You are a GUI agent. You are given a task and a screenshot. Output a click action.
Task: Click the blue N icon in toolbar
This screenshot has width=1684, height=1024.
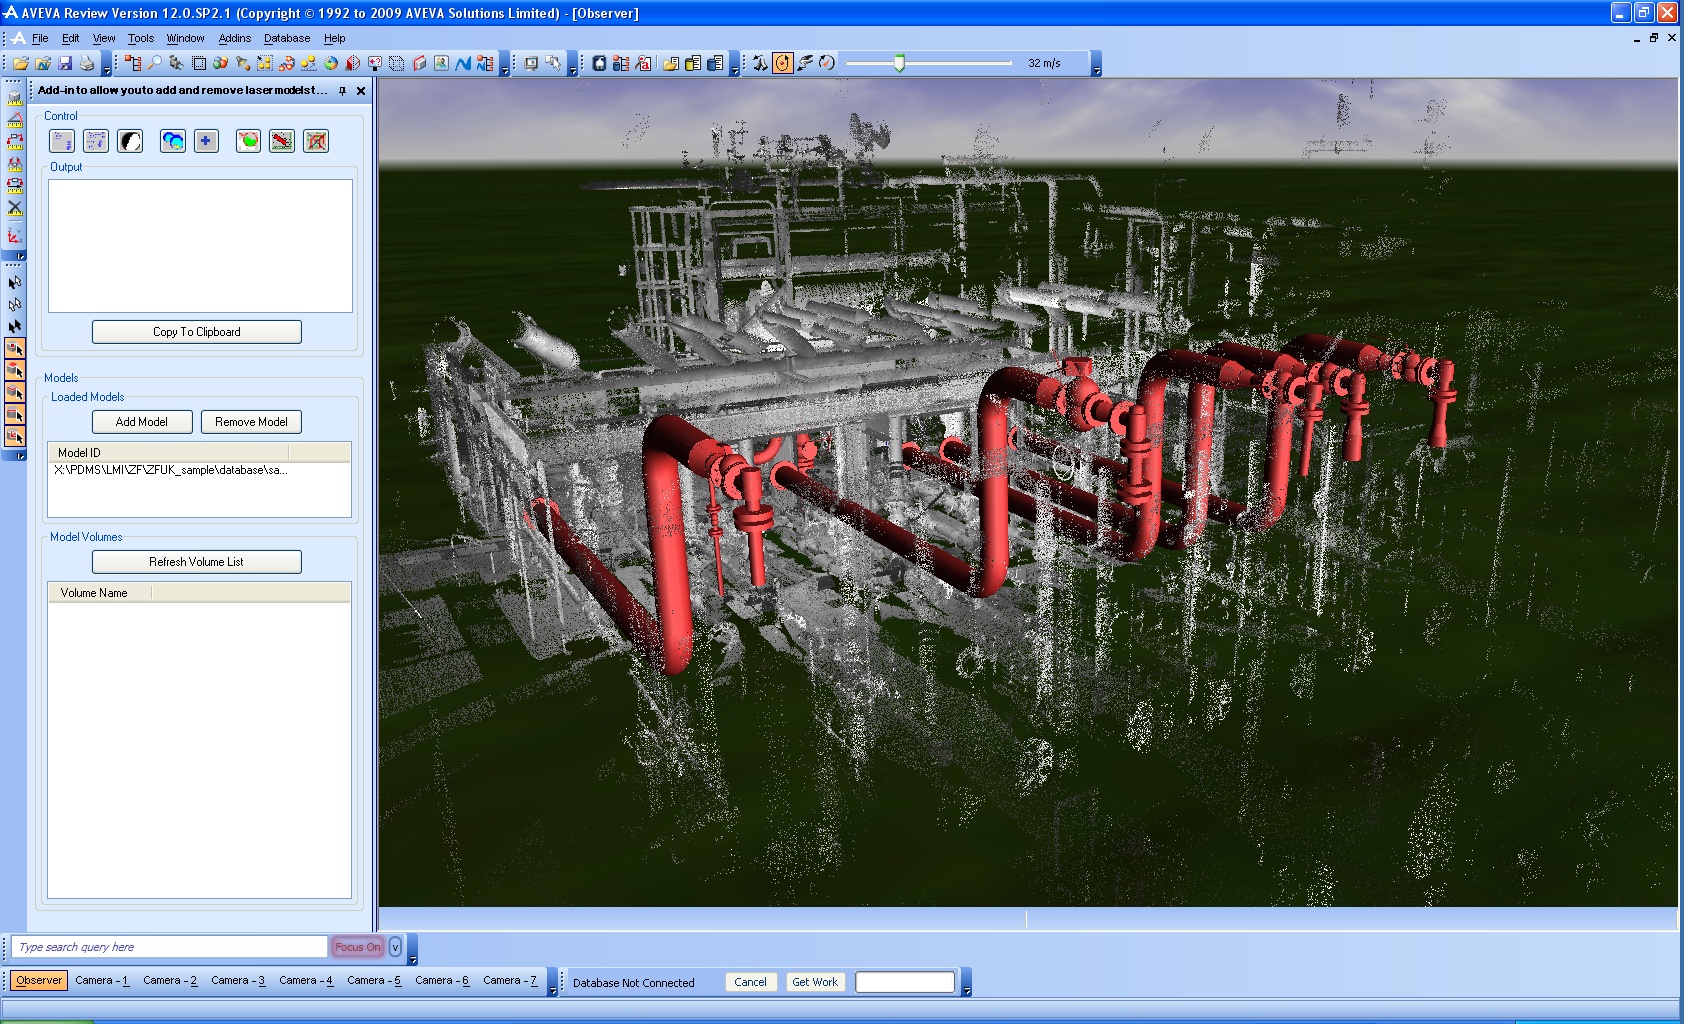tap(463, 63)
